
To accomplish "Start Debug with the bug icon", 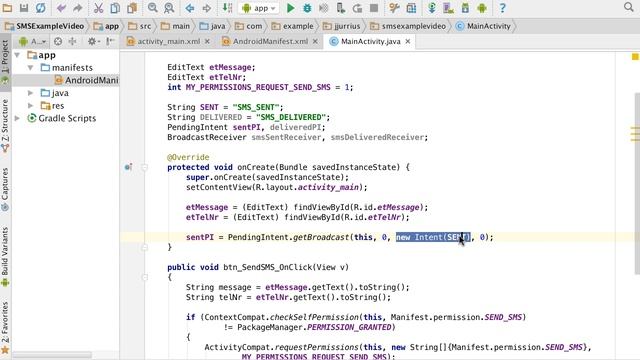I will pyautogui.click(x=307, y=8).
